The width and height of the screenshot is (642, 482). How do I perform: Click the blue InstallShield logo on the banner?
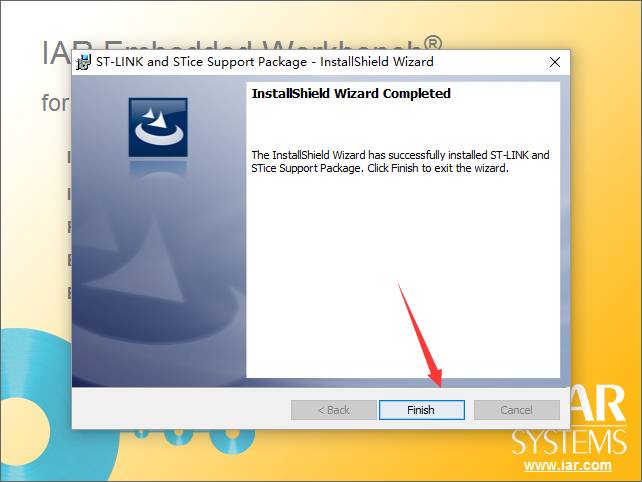point(158,127)
